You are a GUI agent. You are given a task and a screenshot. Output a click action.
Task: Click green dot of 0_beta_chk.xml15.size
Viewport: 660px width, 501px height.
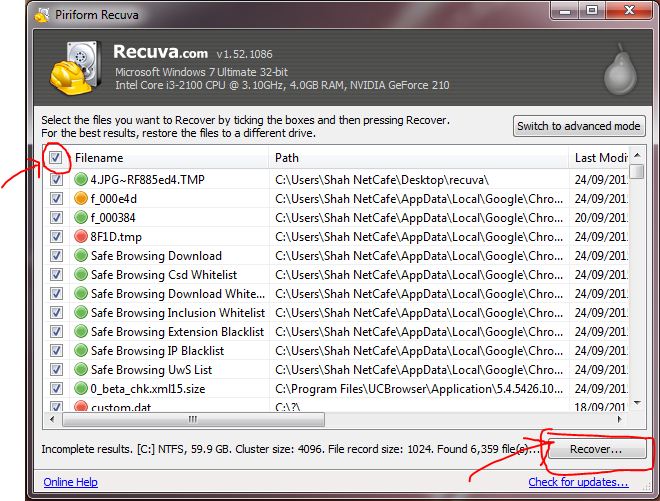click(x=80, y=388)
